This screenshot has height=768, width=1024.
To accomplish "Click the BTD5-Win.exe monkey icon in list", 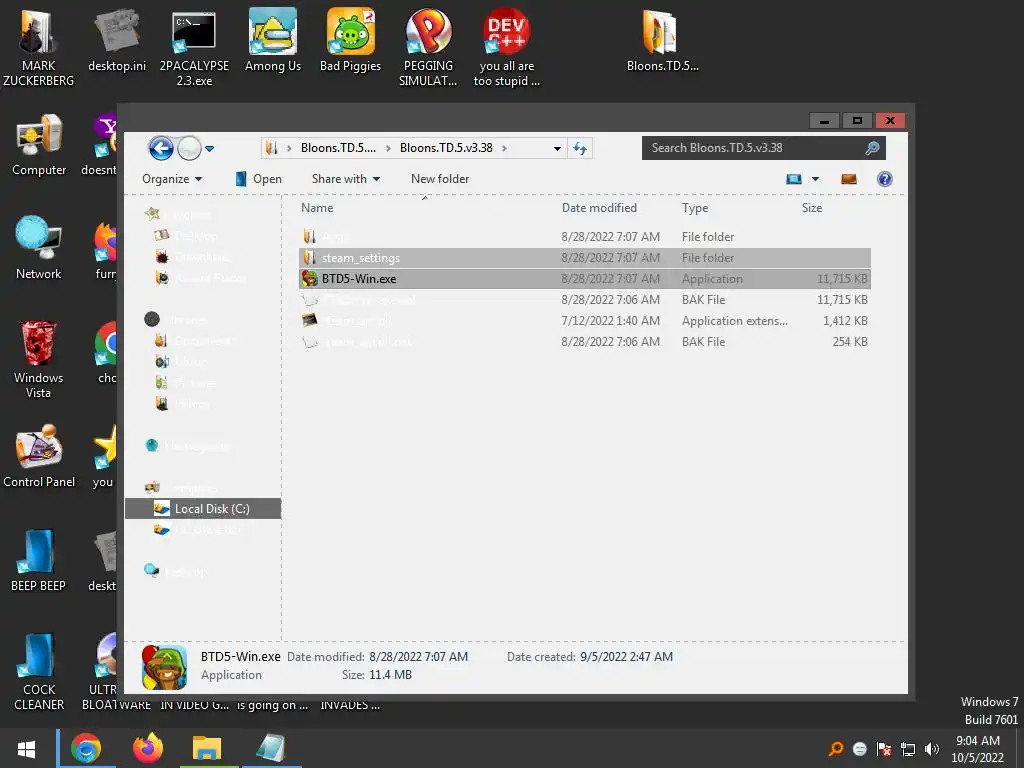I will click(310, 279).
